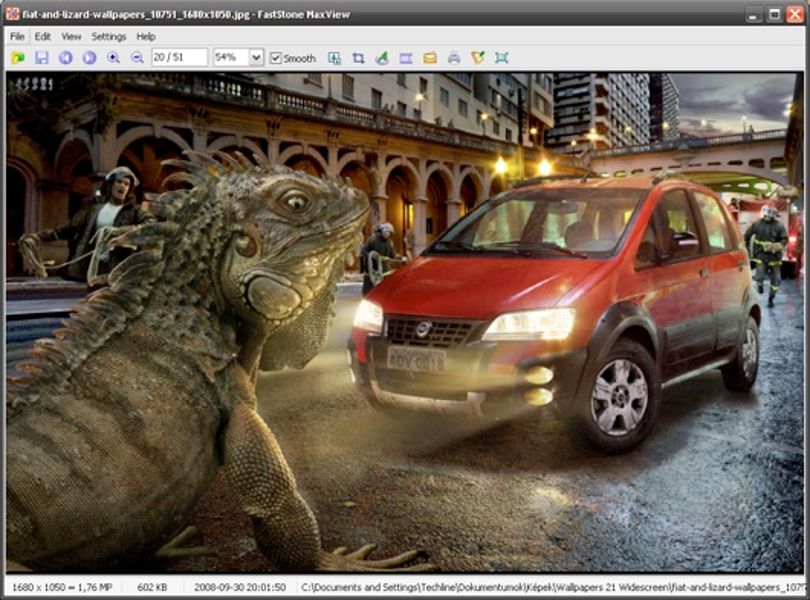
Task: Expand the 54% zoom dropdown
Action: (256, 57)
